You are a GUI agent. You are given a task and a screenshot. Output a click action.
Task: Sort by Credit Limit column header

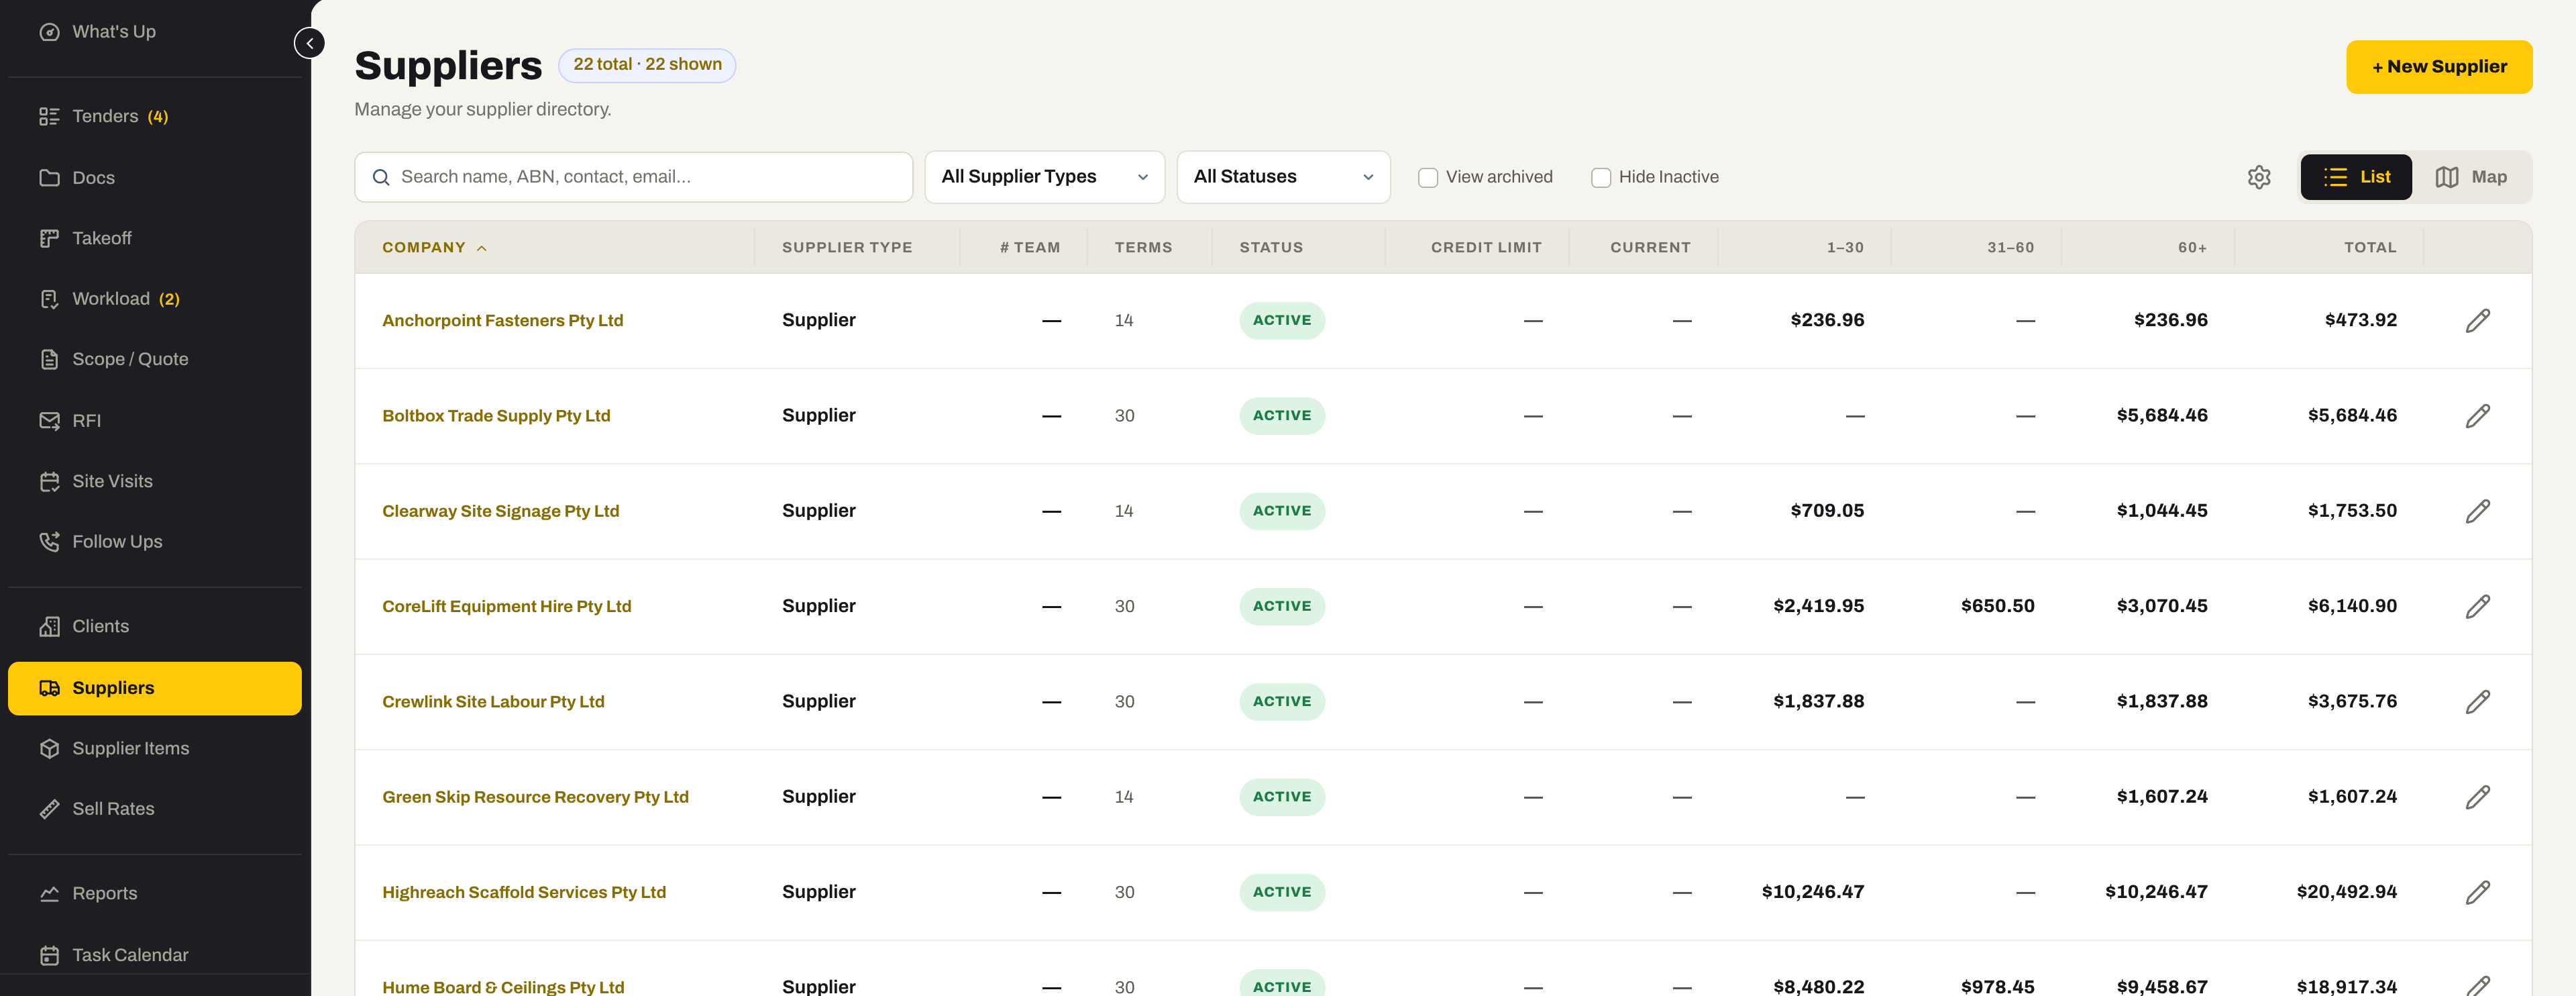click(x=1485, y=247)
